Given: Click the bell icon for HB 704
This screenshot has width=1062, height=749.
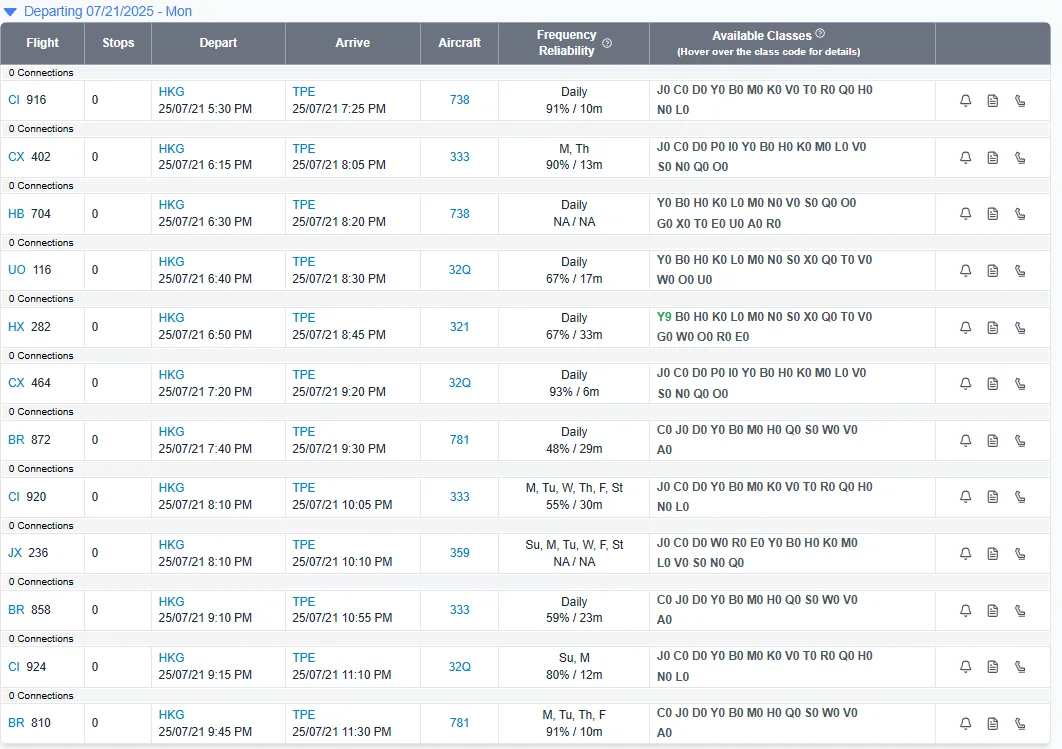Looking at the screenshot, I should (966, 214).
